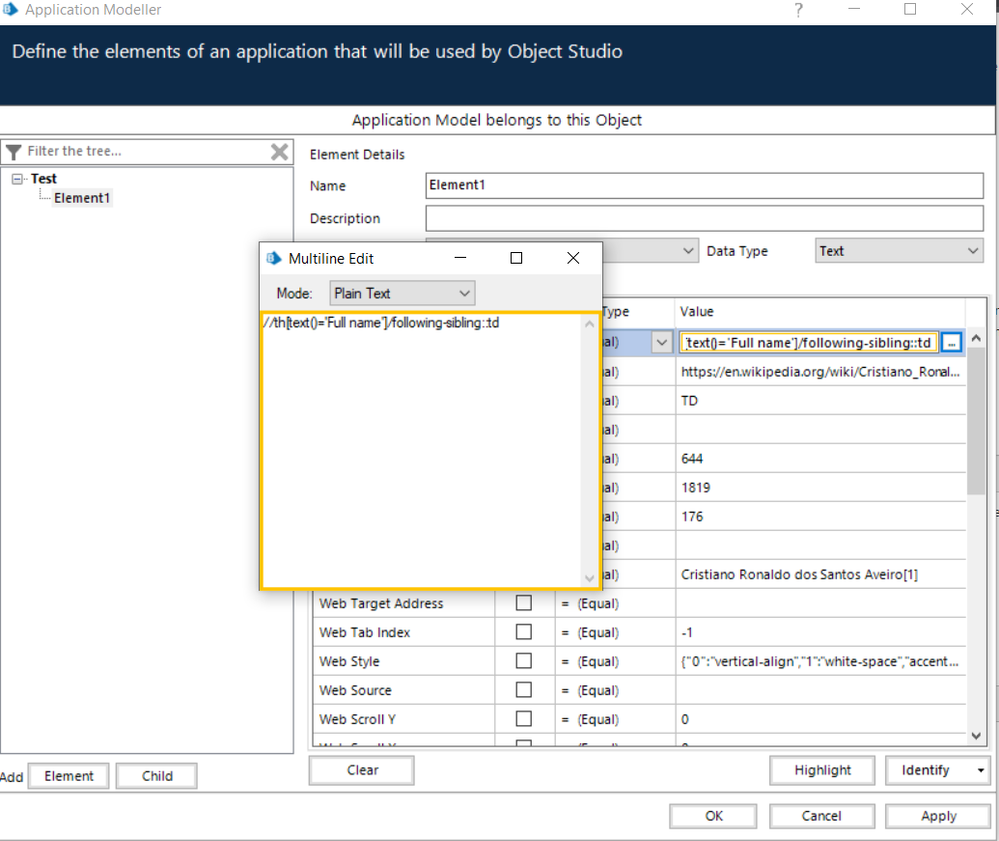This screenshot has width=999, height=841.
Task: Open the Data Type dropdown
Action: coord(899,251)
